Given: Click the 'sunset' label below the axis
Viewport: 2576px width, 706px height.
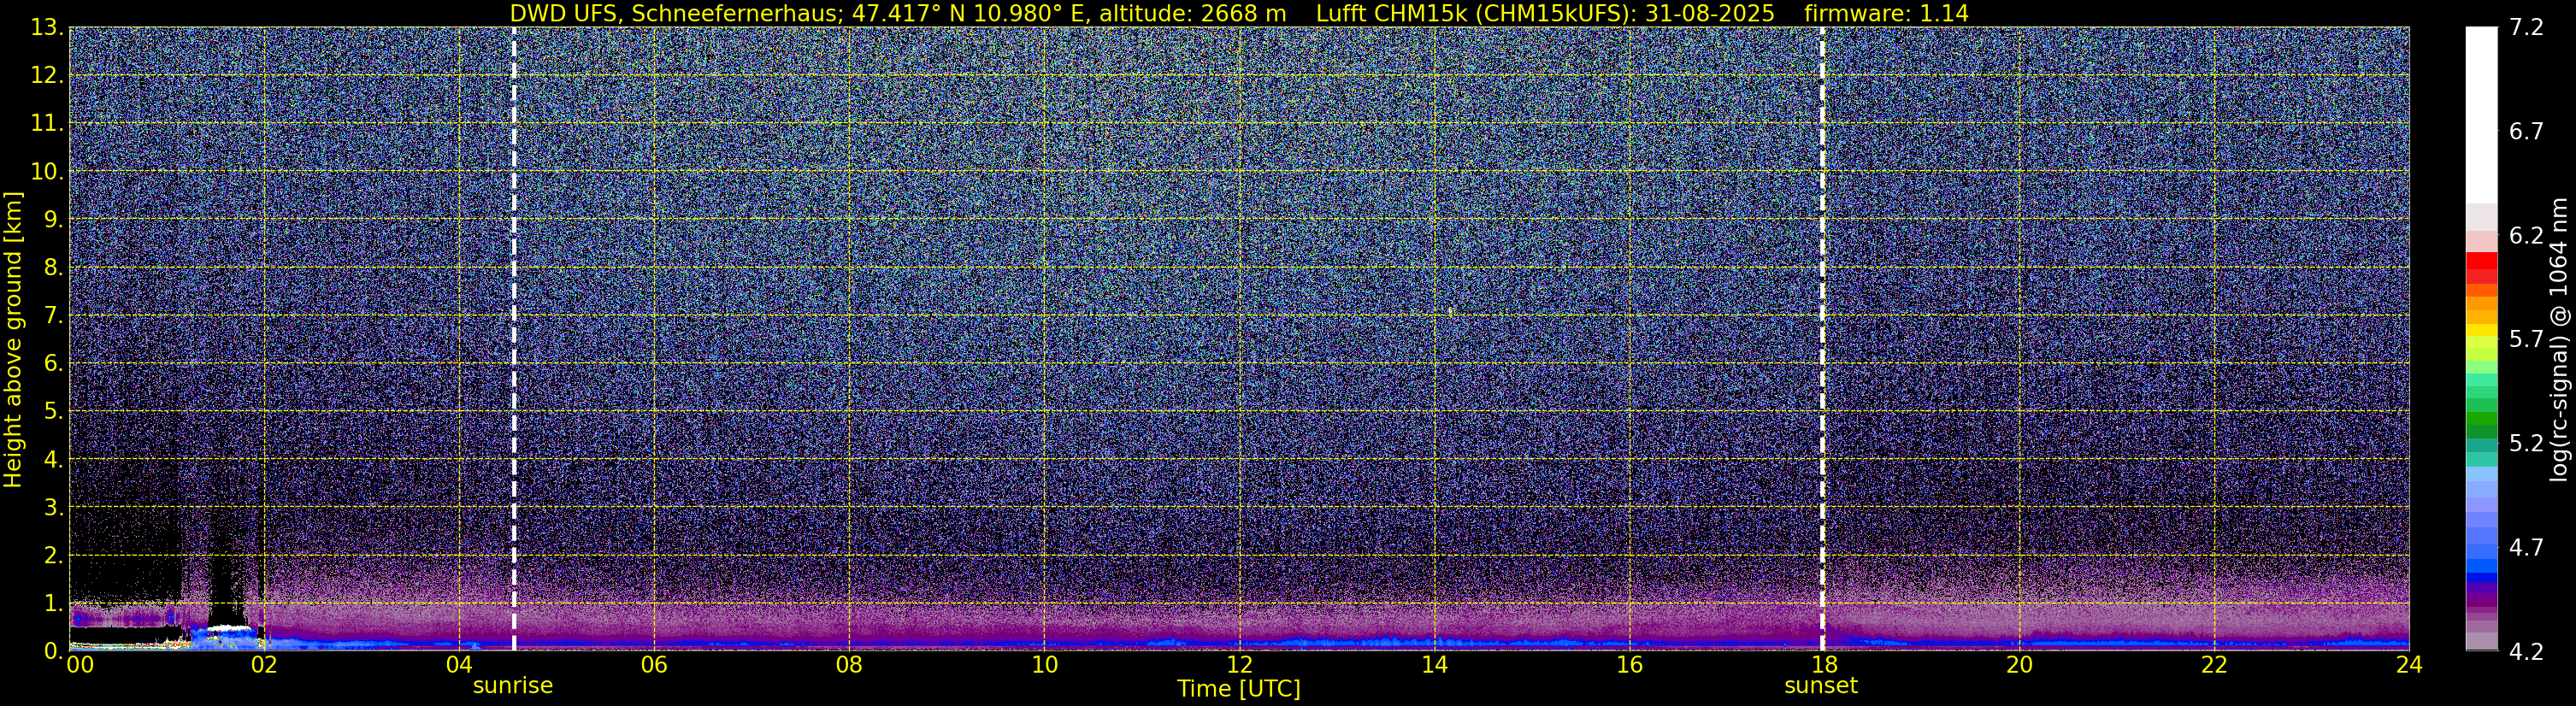Looking at the screenshot, I should tap(1821, 685).
